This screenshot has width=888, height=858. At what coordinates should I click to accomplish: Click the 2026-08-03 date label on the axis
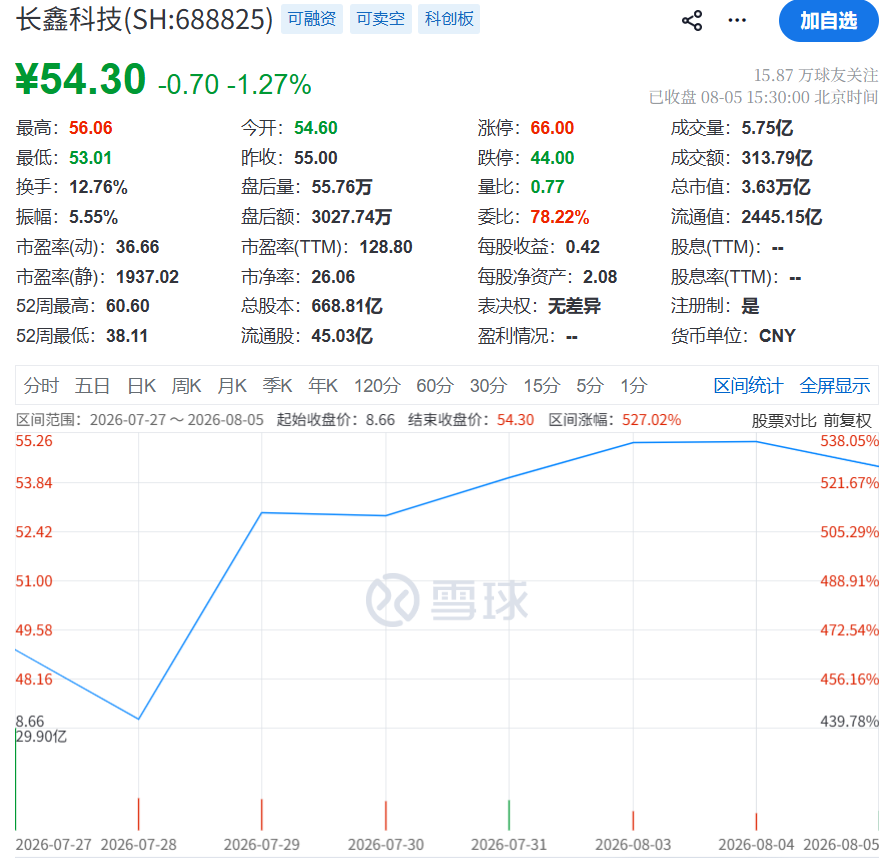(x=633, y=844)
